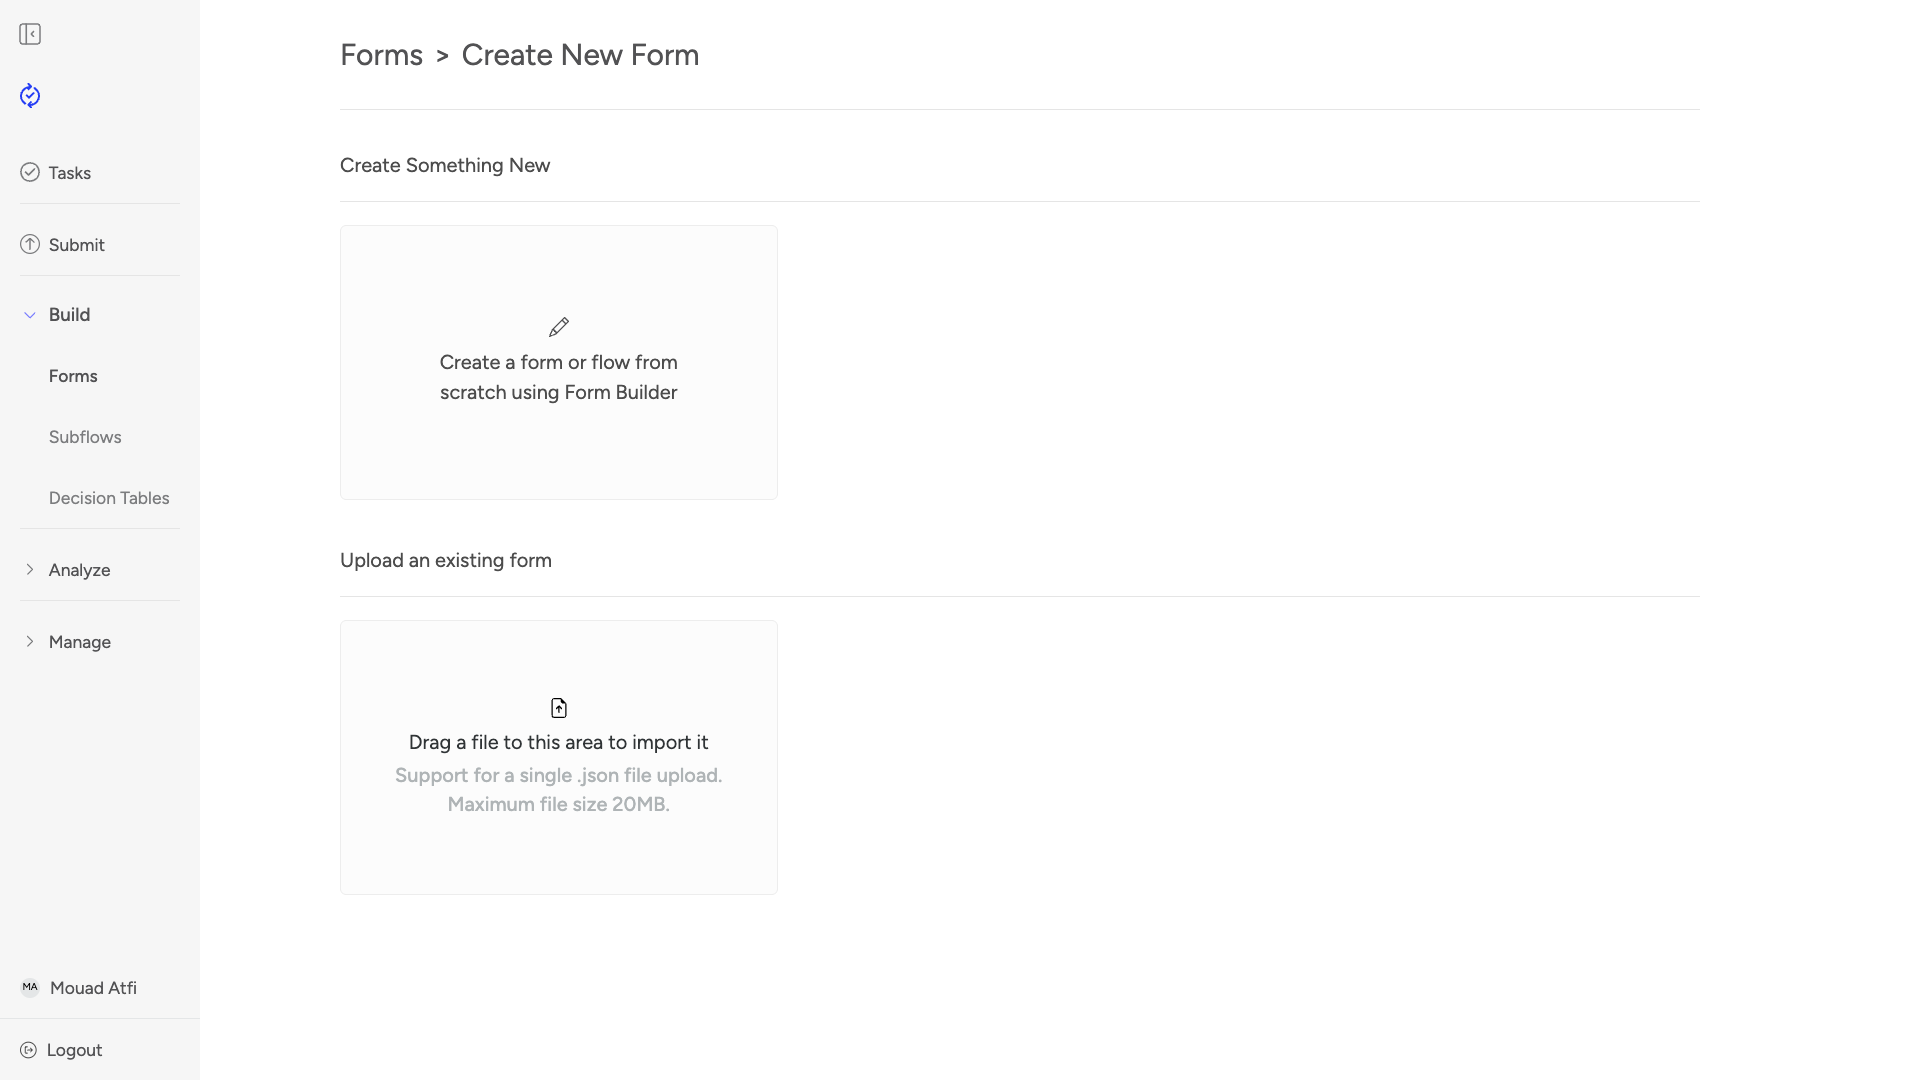Click the file upload icon in import area
This screenshot has width=1920, height=1080.
(x=559, y=708)
